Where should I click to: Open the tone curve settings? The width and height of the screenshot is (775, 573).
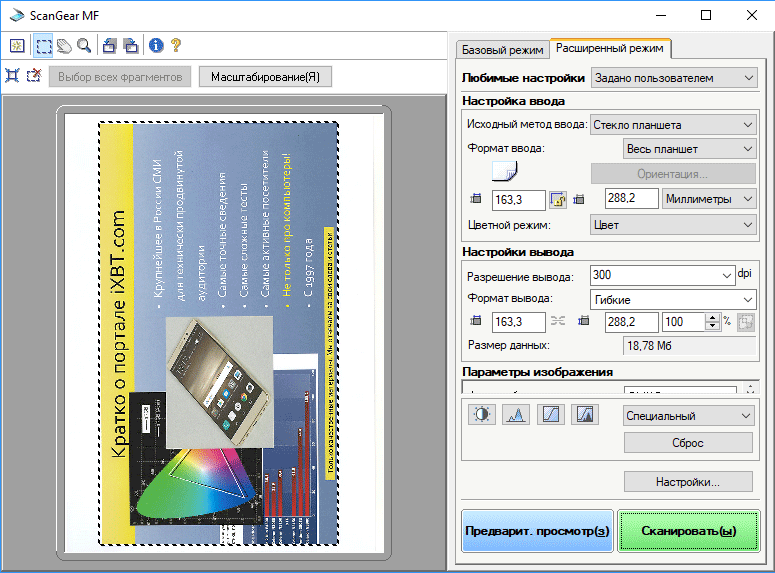click(550, 415)
